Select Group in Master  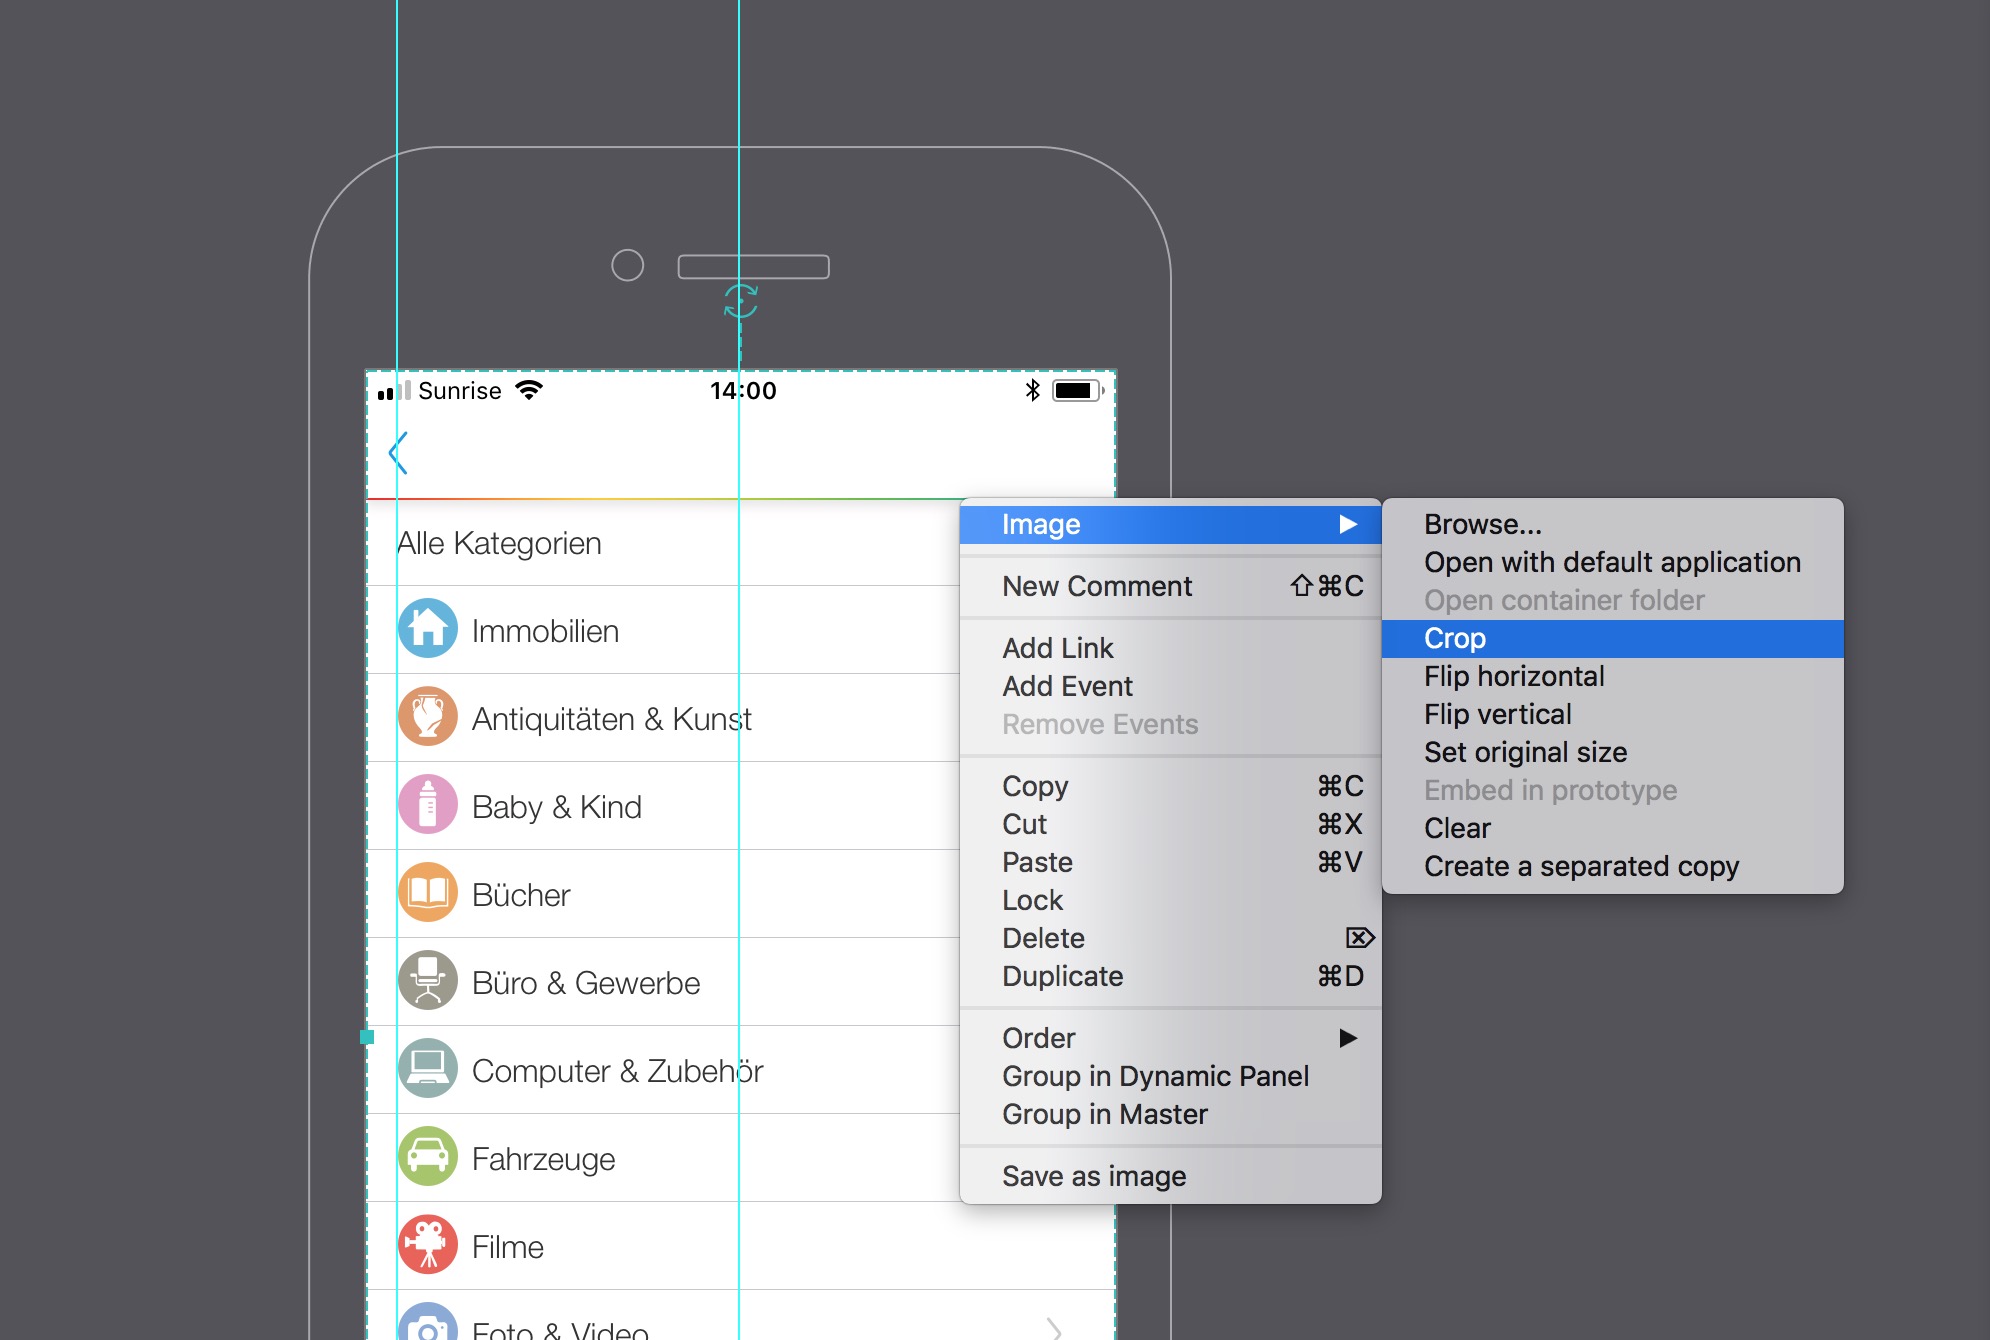(x=1170, y=1114)
